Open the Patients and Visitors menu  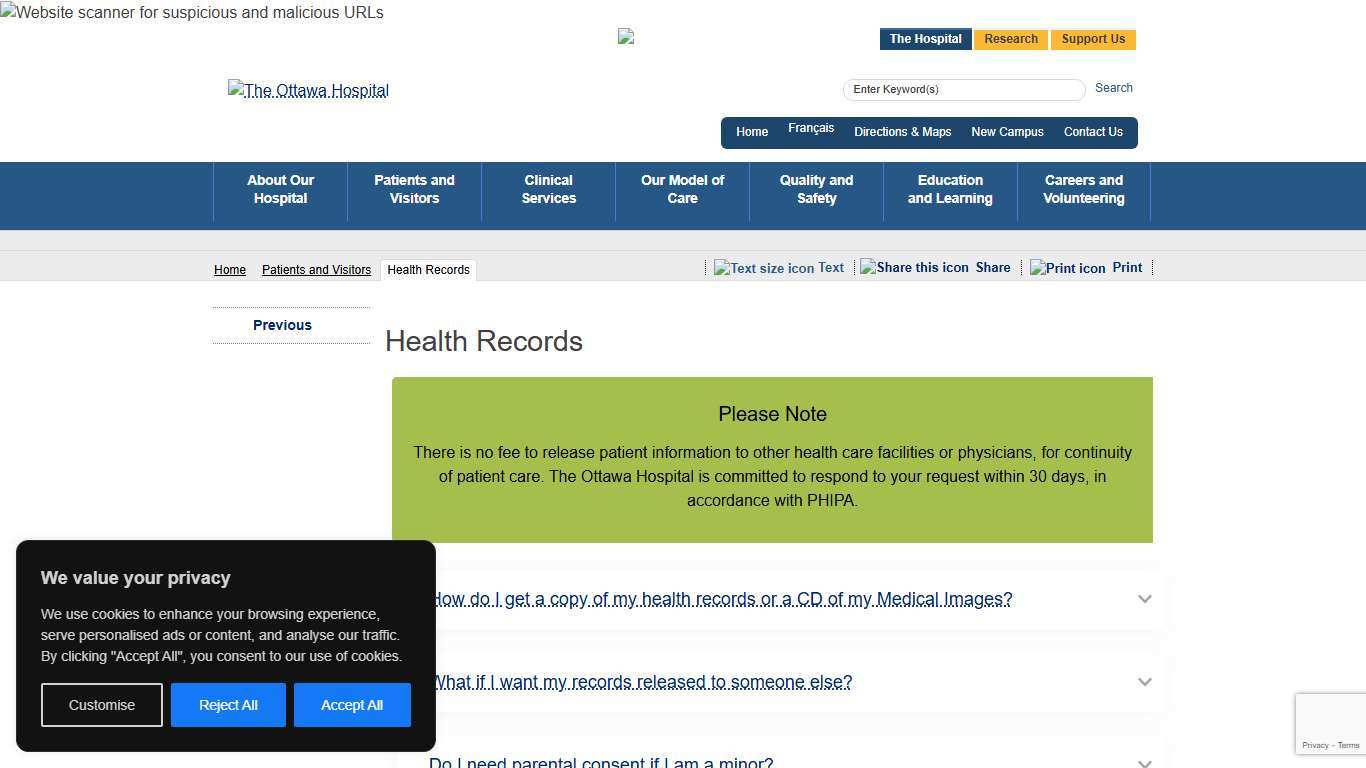(414, 190)
